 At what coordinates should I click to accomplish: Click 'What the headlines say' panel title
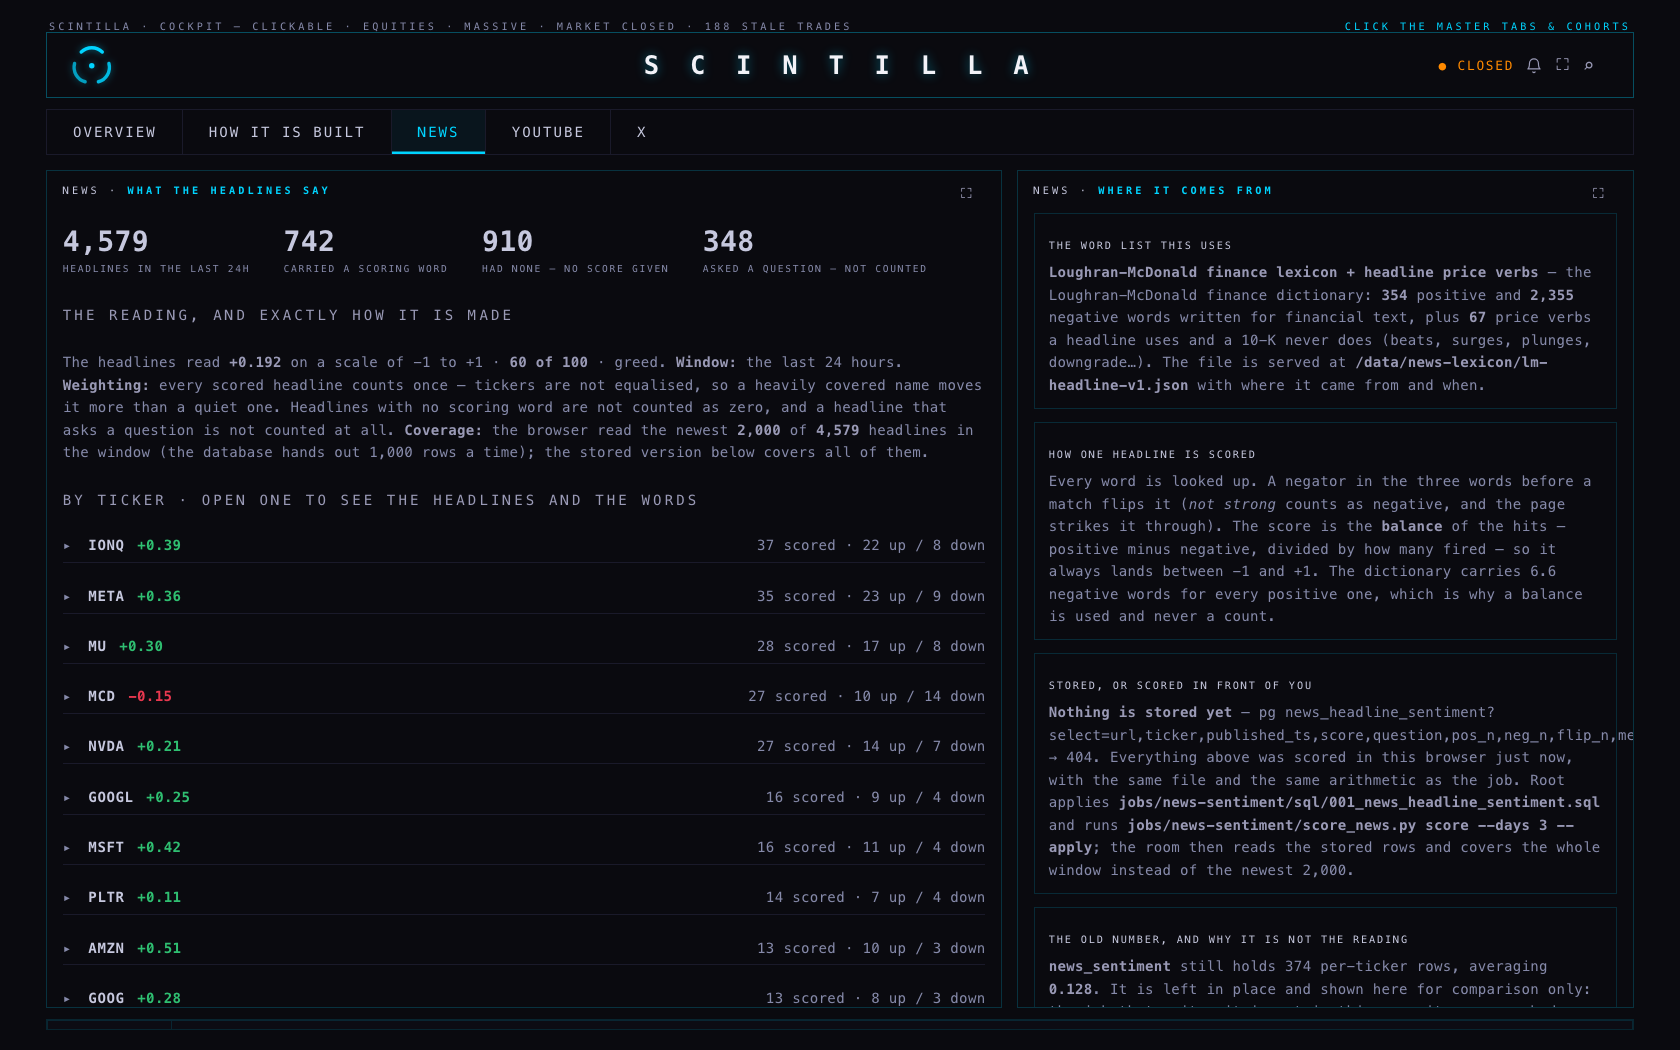point(228,190)
